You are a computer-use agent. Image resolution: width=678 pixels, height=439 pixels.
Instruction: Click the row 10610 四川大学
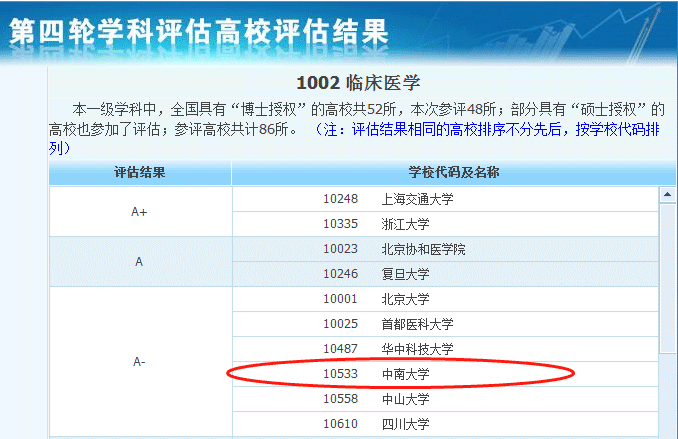445,424
